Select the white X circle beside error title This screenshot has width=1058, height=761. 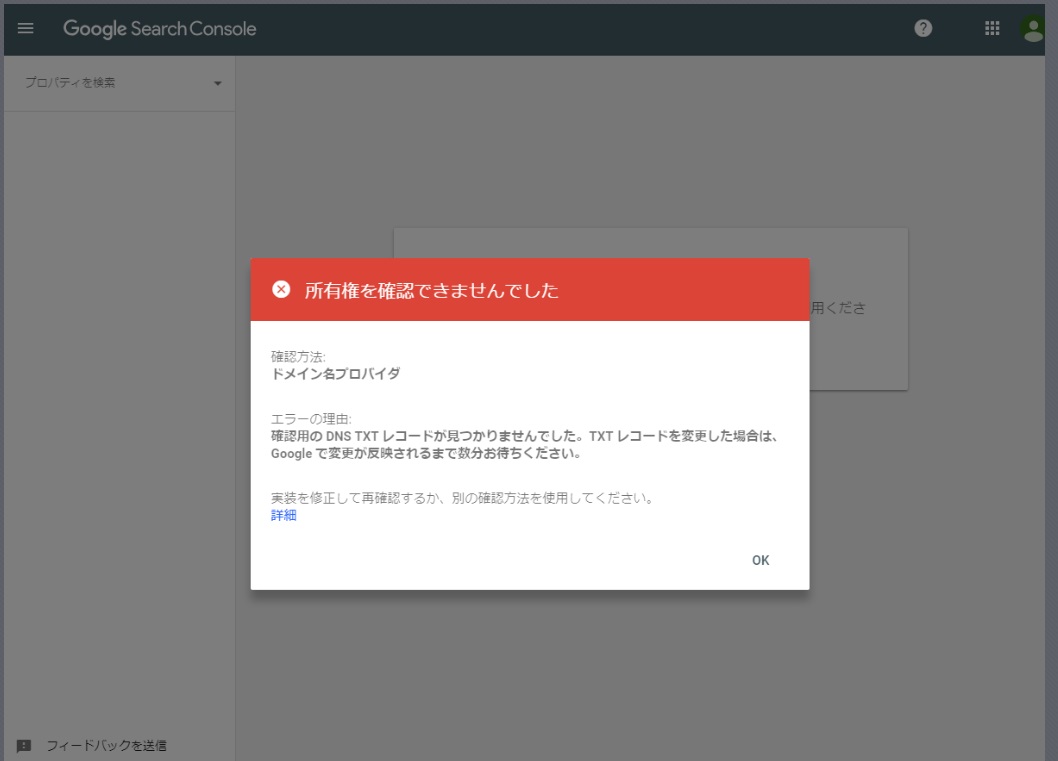coord(284,291)
